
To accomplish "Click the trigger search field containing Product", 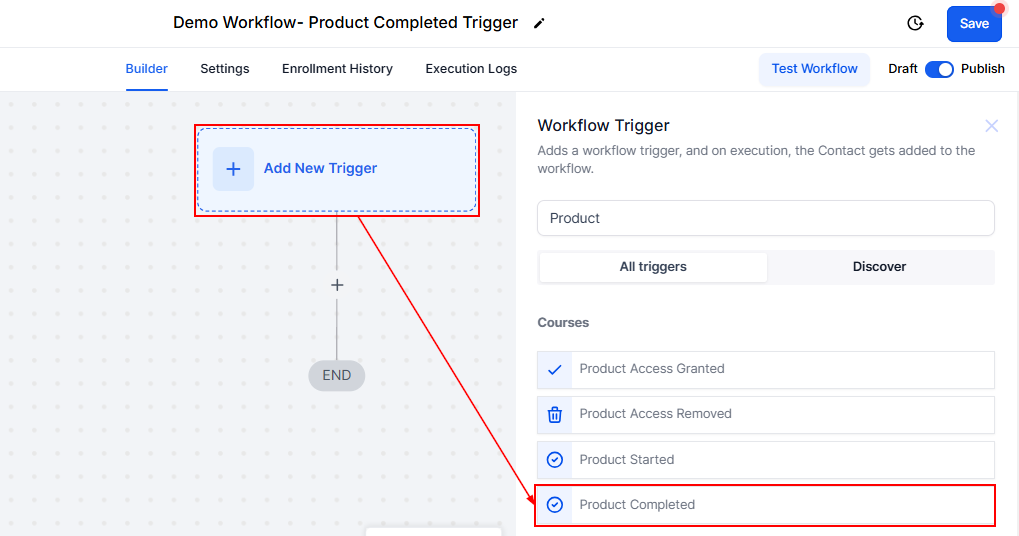I will (765, 218).
